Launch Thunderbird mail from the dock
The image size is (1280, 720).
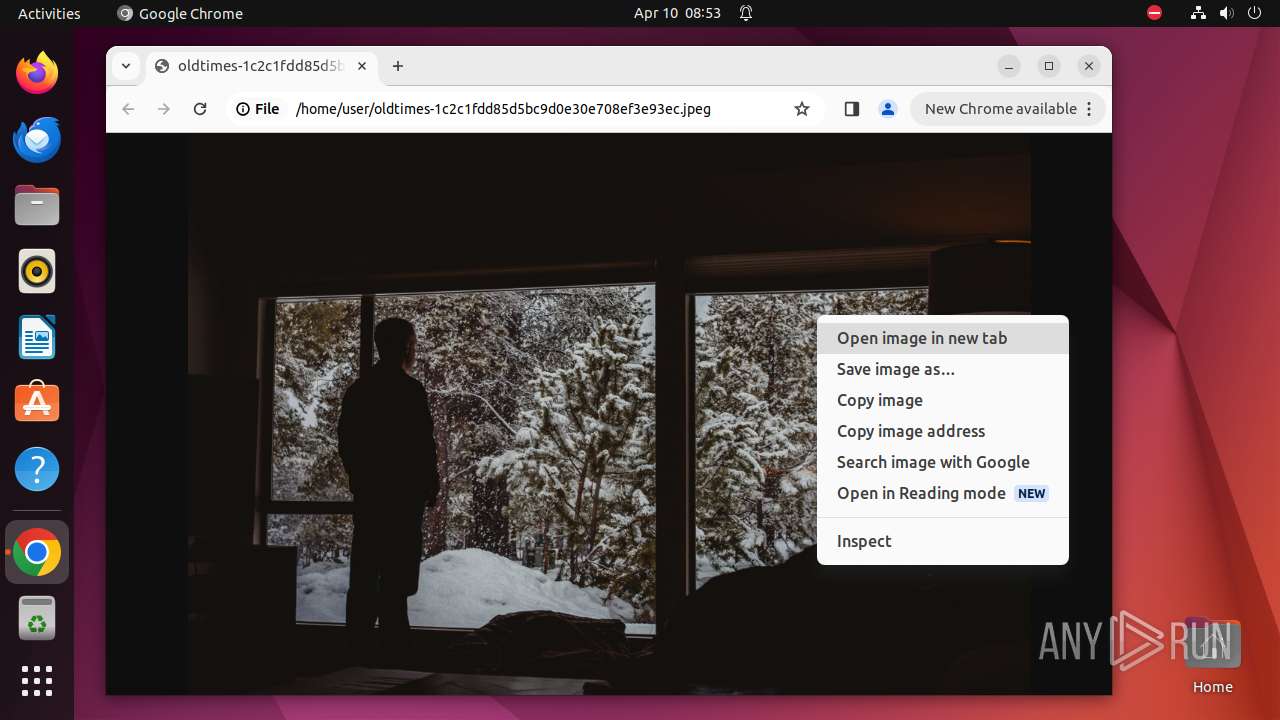37,139
